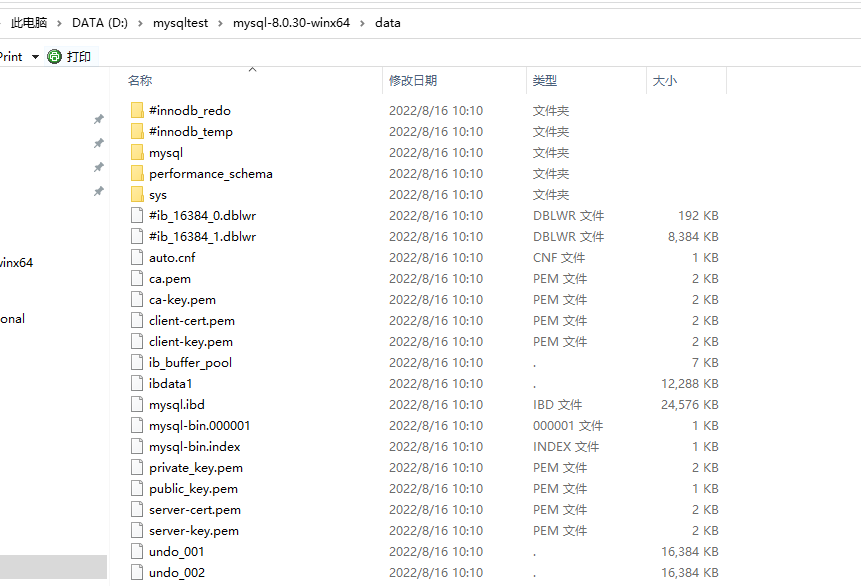Open the Print dropdown arrow
Image resolution: width=861 pixels, height=586 pixels.
pyautogui.click(x=36, y=57)
